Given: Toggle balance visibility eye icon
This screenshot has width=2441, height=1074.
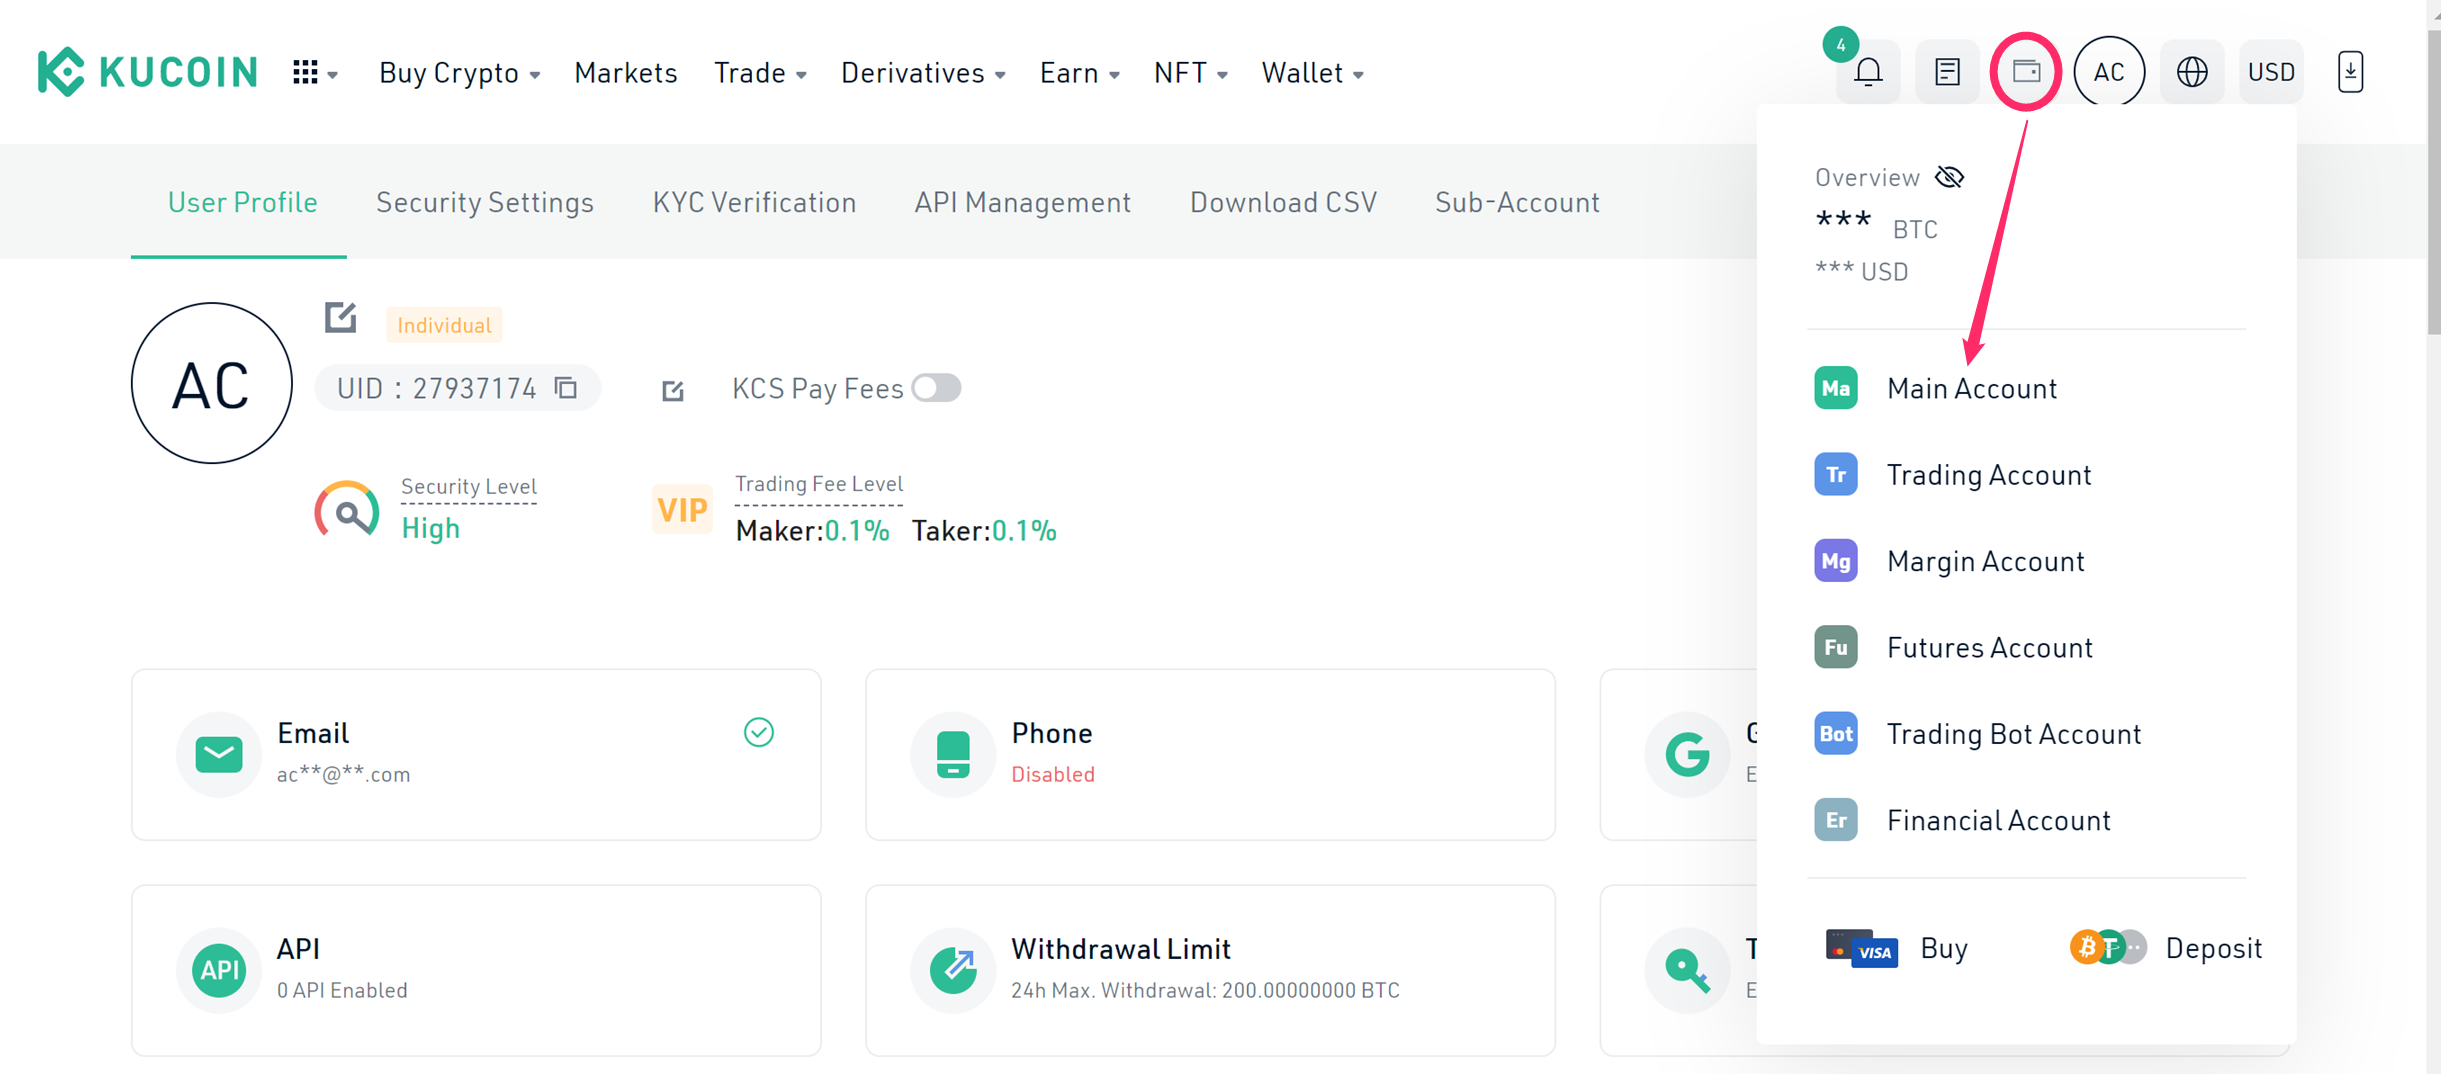Looking at the screenshot, I should tap(1949, 177).
